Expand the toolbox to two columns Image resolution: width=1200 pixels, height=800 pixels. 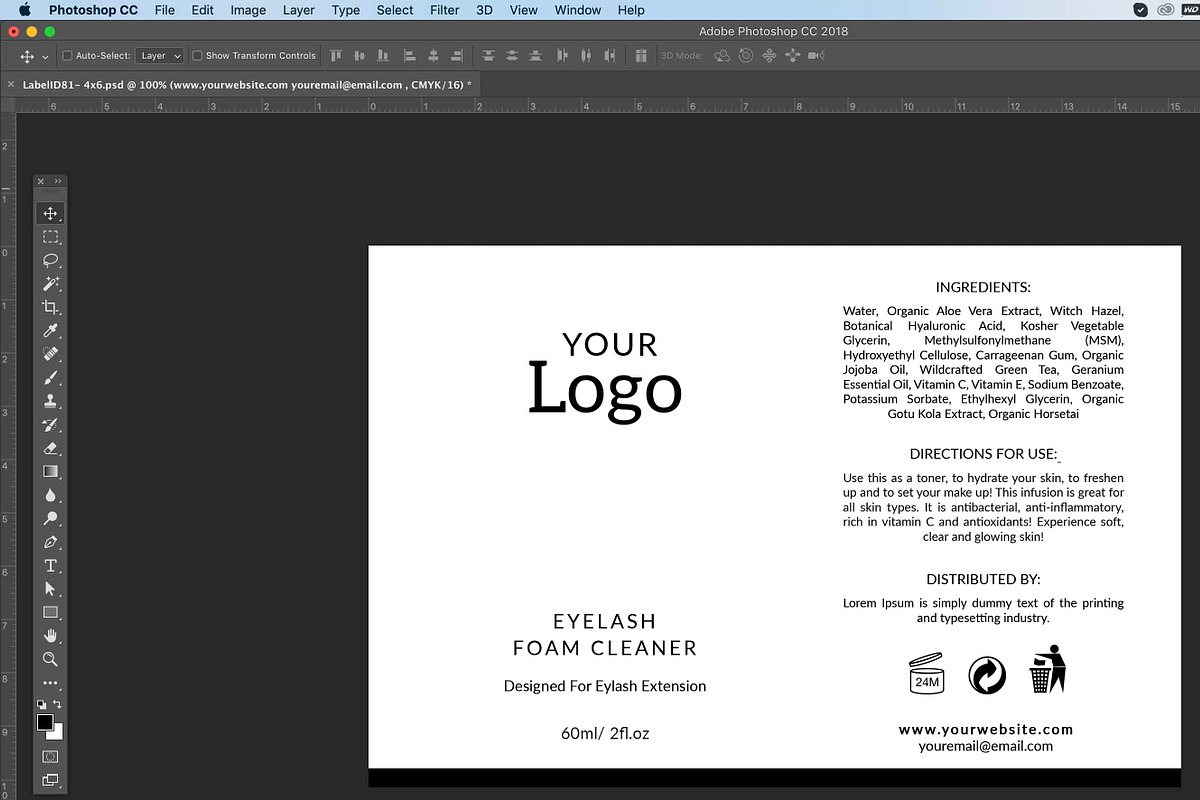coord(58,181)
